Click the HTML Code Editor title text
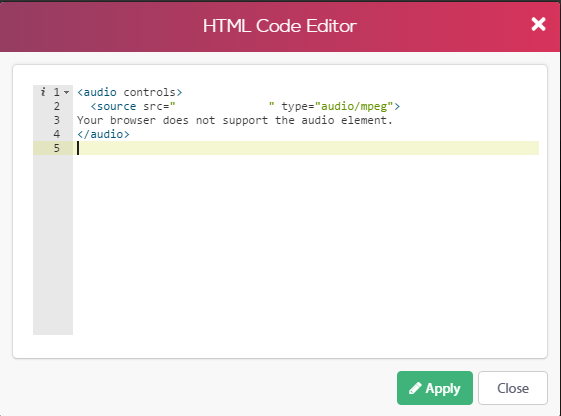 280,26
